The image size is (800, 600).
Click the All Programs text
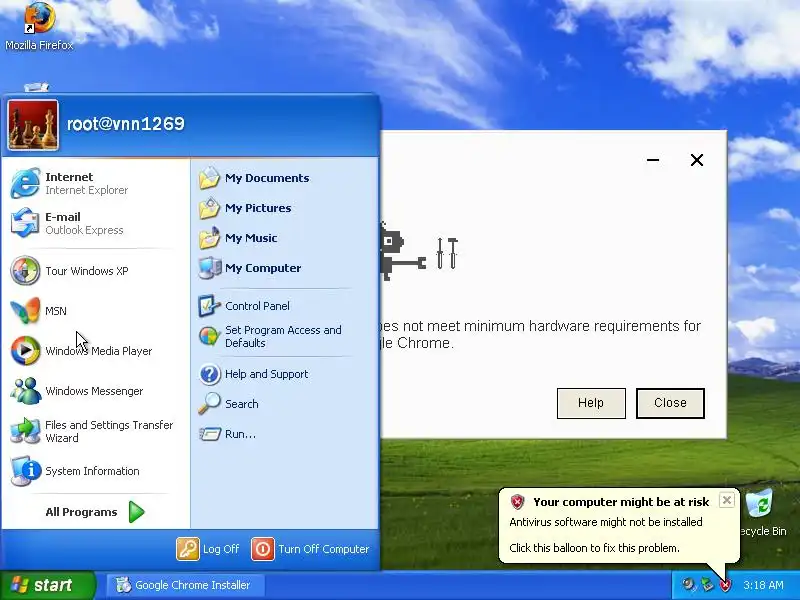(x=81, y=512)
